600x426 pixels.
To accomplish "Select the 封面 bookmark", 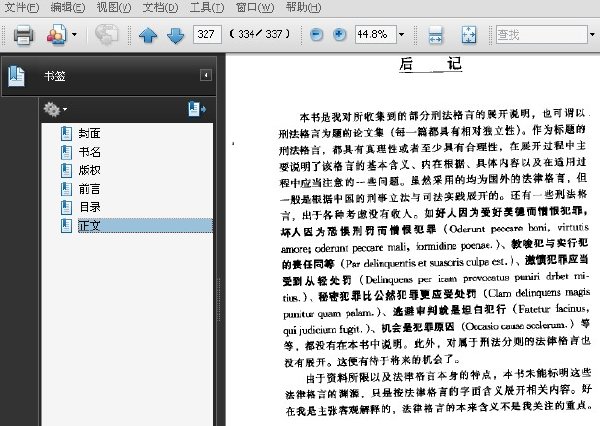I will [x=90, y=133].
